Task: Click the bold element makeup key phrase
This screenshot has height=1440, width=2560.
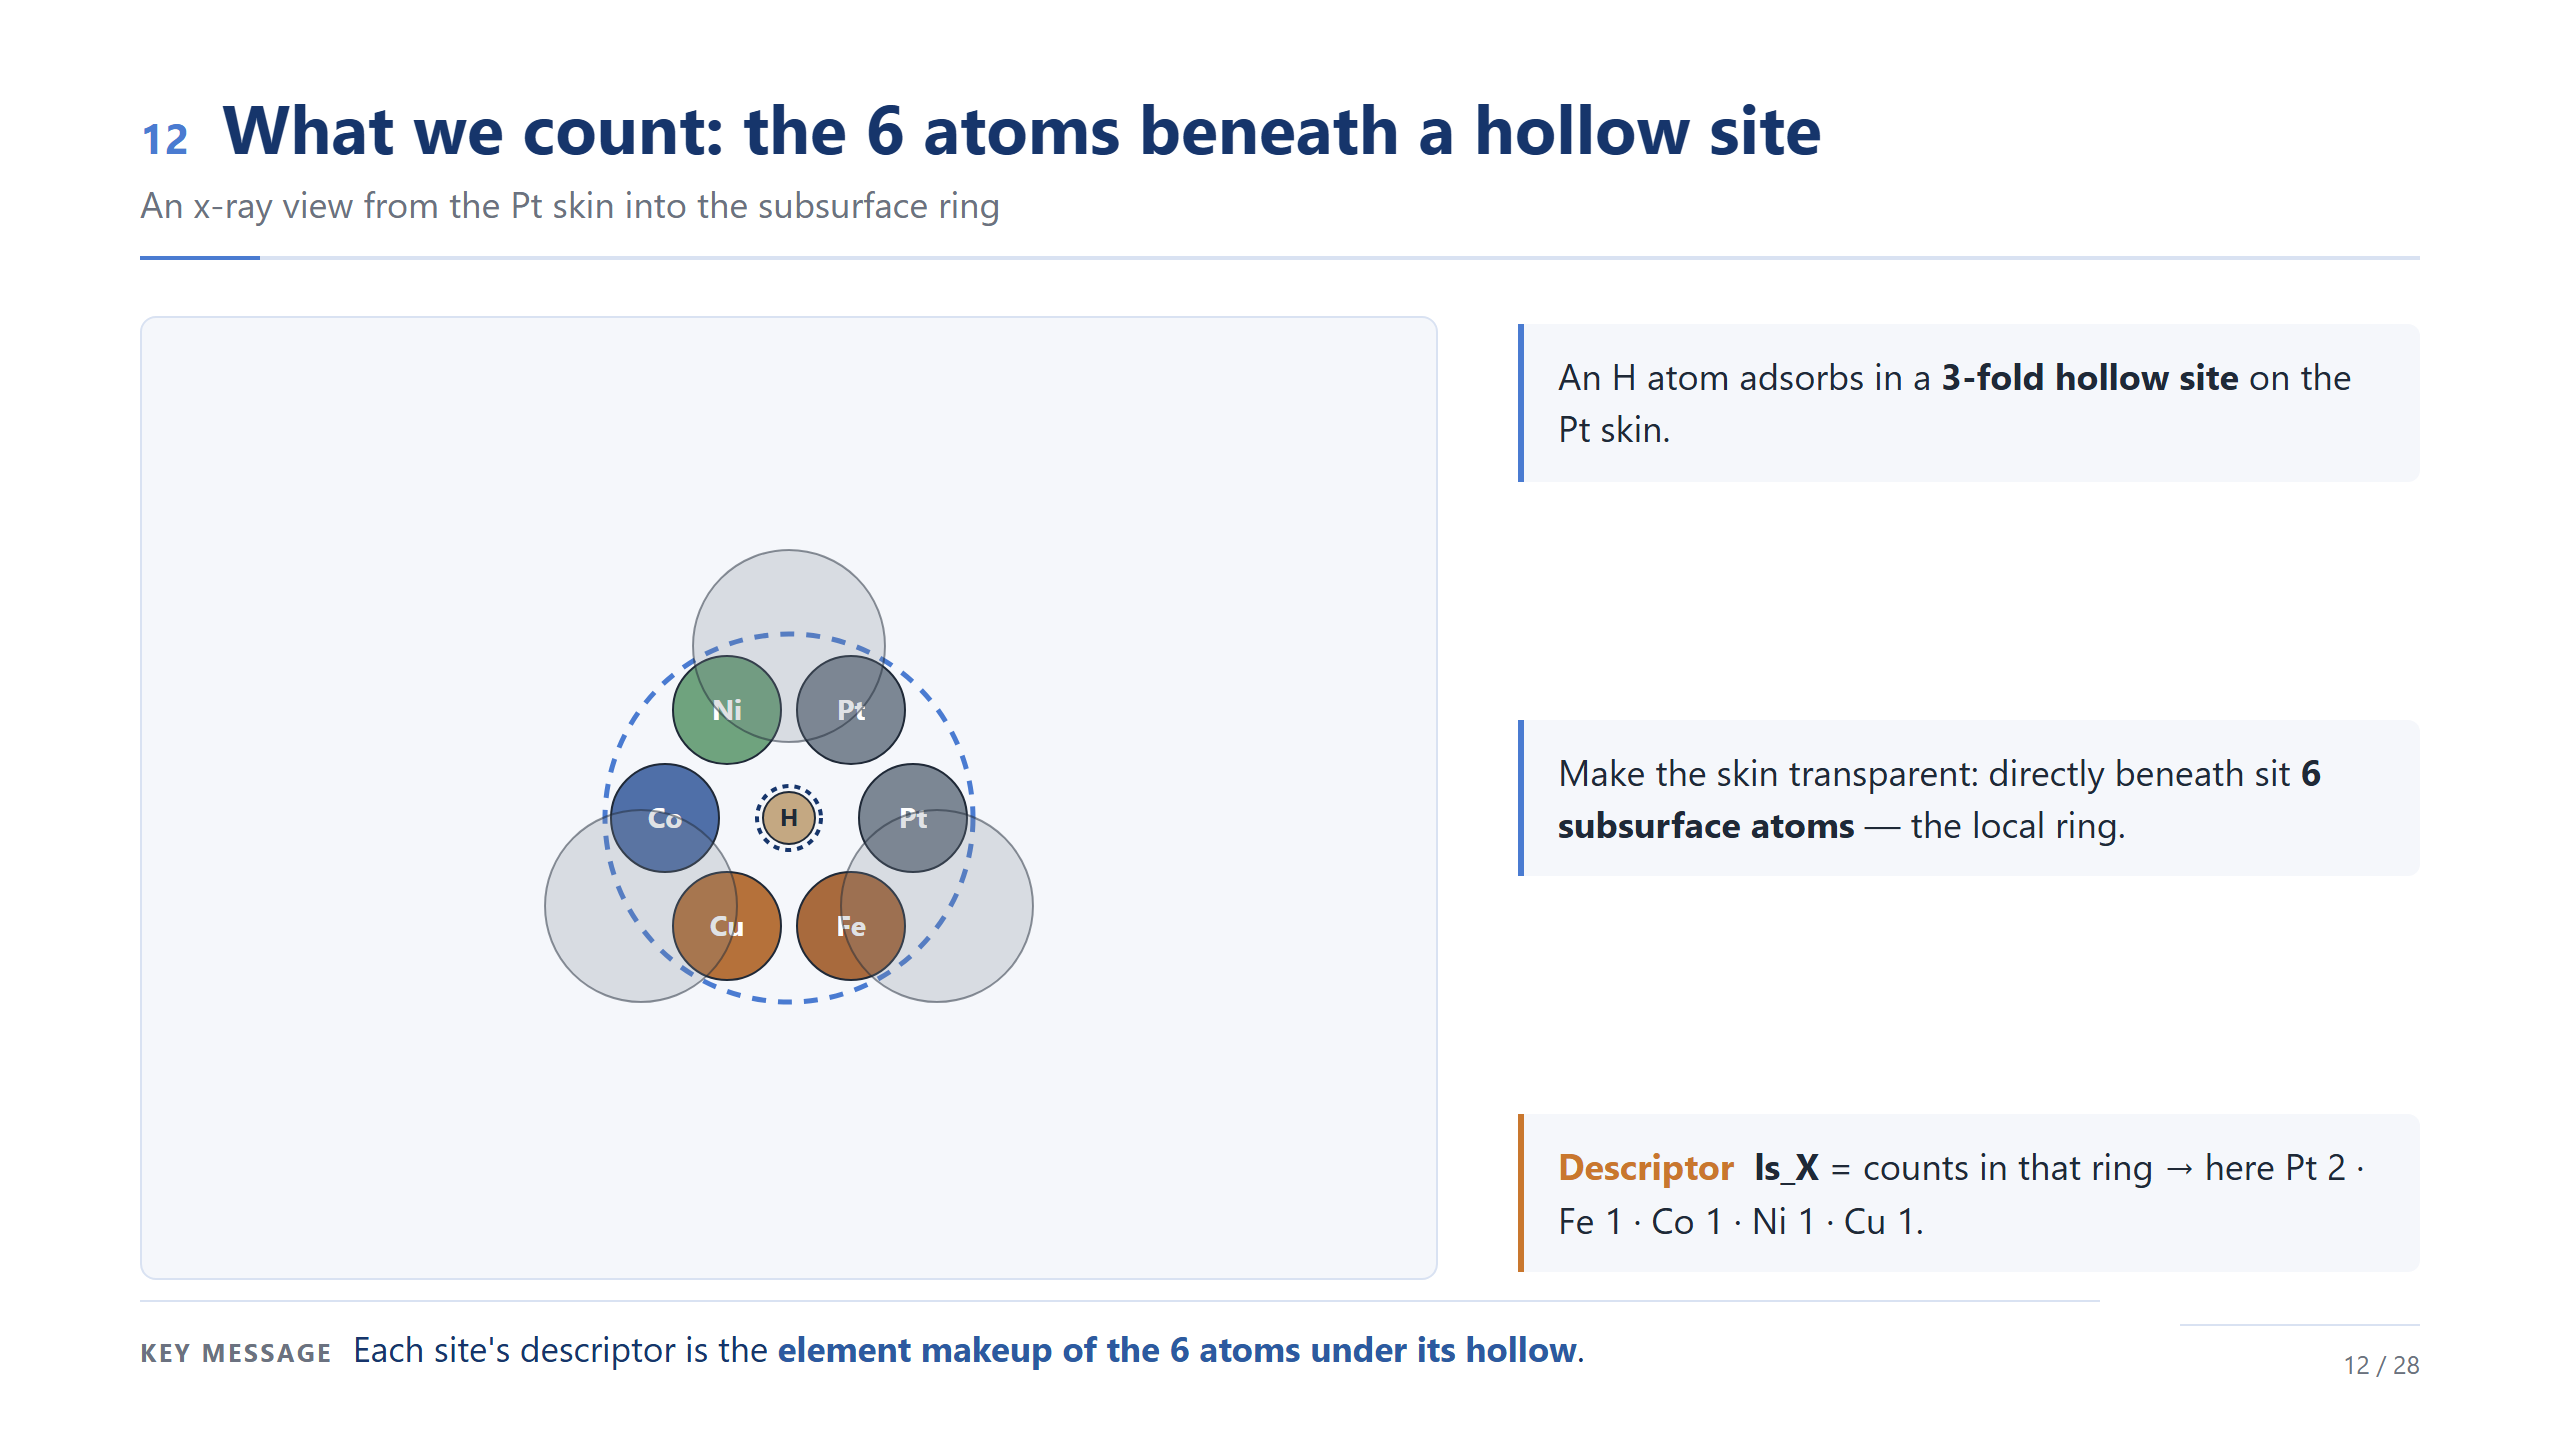Action: tap(1177, 1350)
